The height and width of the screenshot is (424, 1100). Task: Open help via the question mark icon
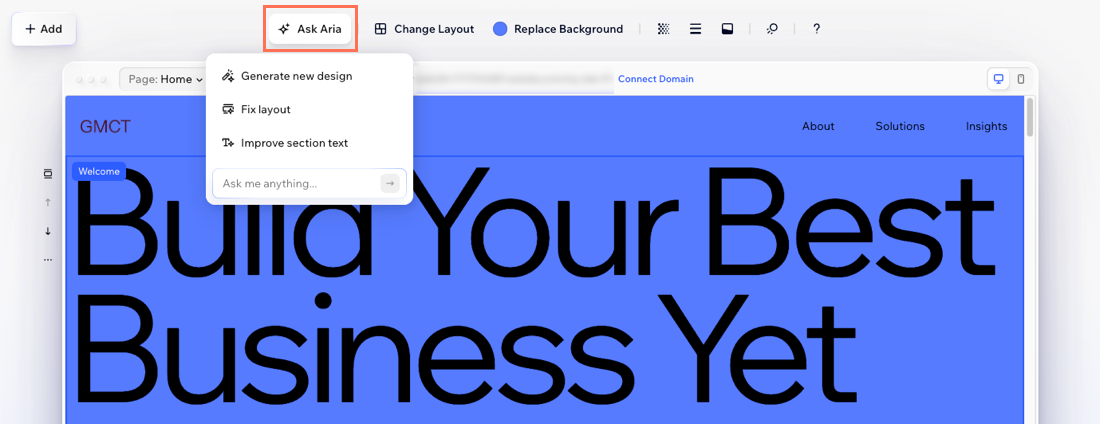pos(816,29)
